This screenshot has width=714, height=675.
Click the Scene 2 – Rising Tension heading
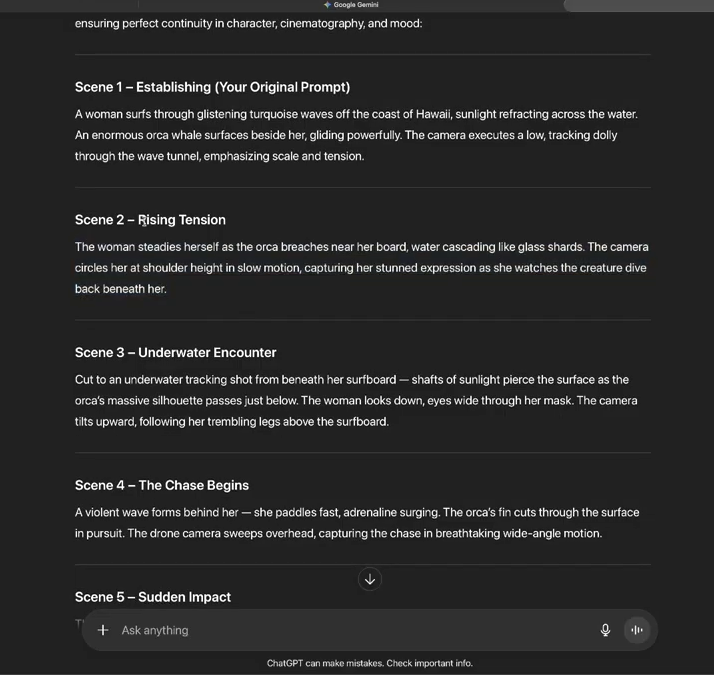[150, 220]
